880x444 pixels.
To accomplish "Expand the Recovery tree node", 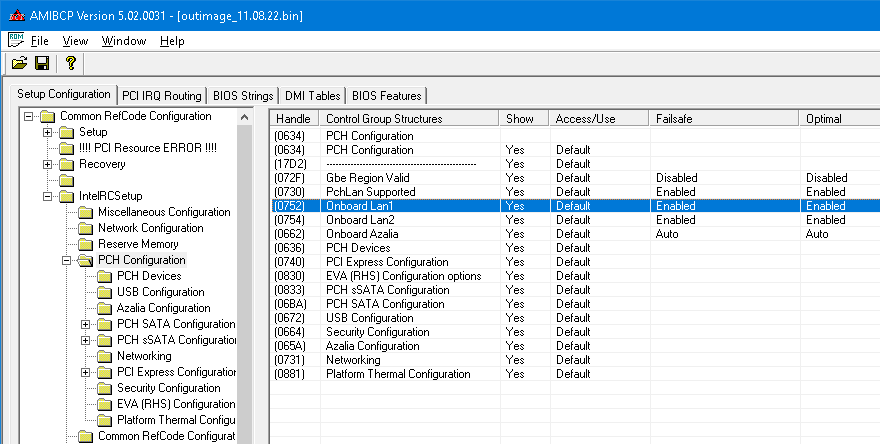I will pyautogui.click(x=47, y=164).
